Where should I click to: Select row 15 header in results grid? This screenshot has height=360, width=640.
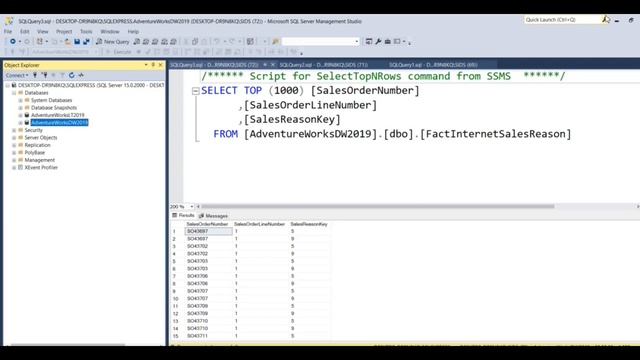pos(176,336)
